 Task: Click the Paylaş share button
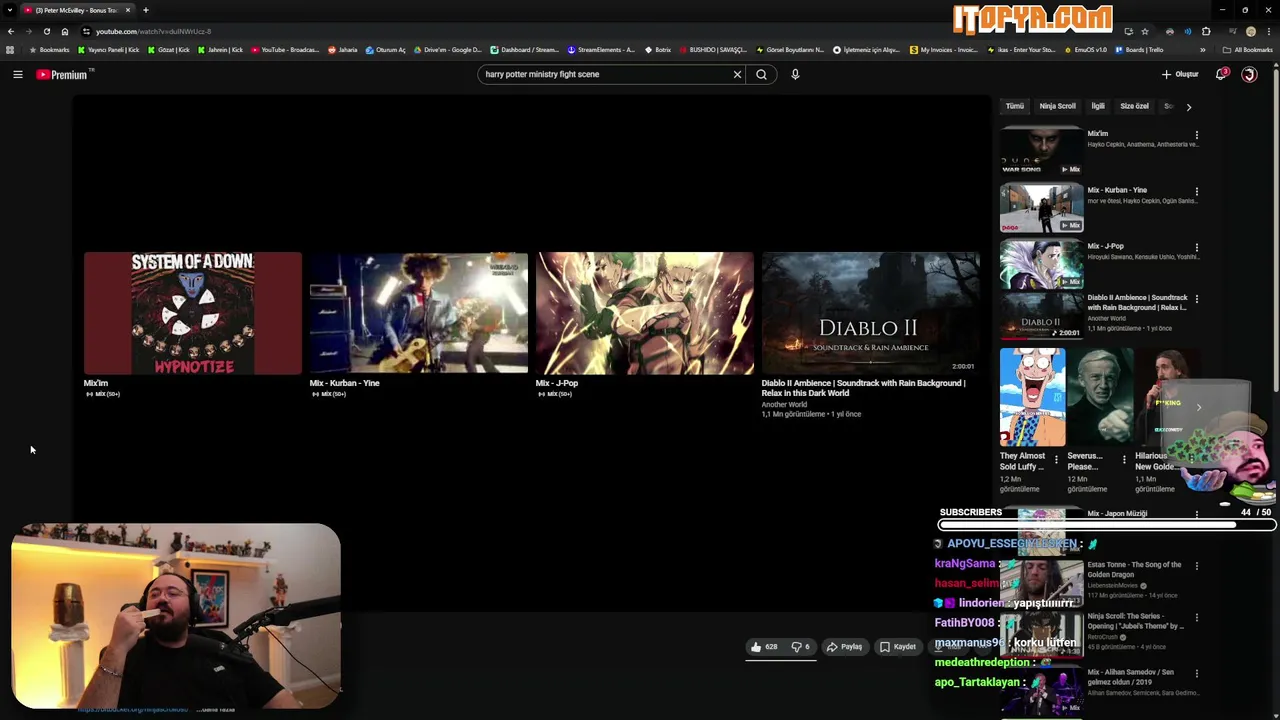pos(844,647)
